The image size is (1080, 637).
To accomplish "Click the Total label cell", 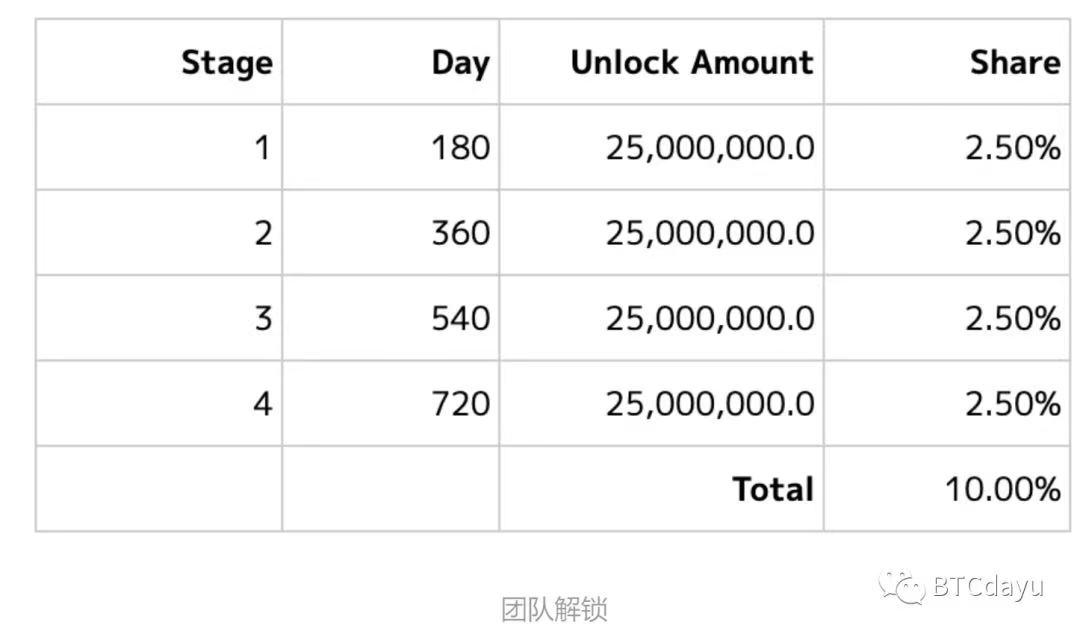I will (x=772, y=489).
